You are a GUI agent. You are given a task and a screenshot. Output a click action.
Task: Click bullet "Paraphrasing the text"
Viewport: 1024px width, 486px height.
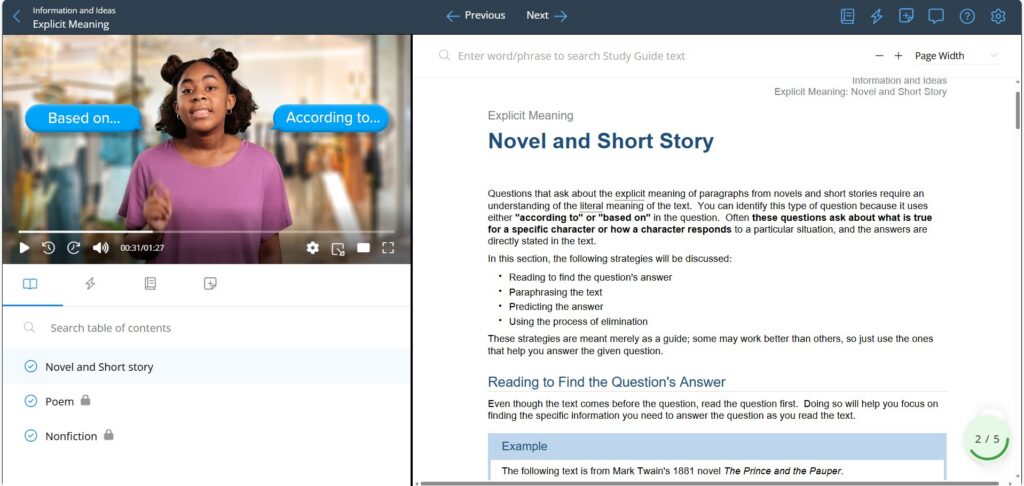(555, 292)
